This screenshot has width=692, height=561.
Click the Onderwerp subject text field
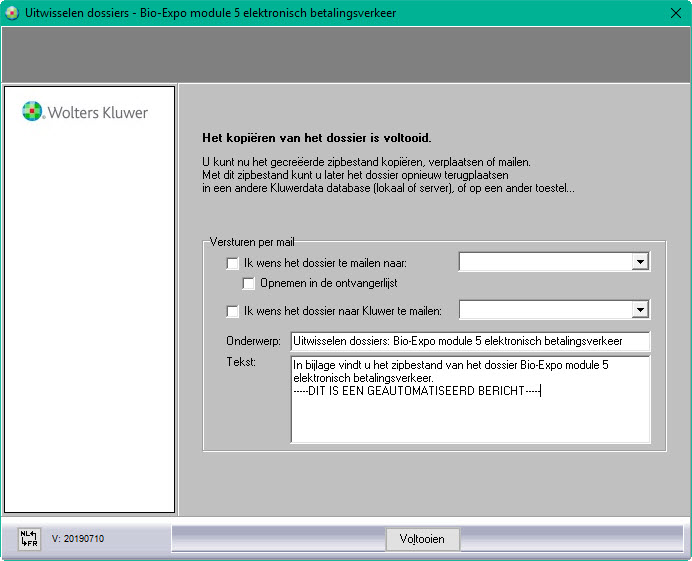pos(469,342)
